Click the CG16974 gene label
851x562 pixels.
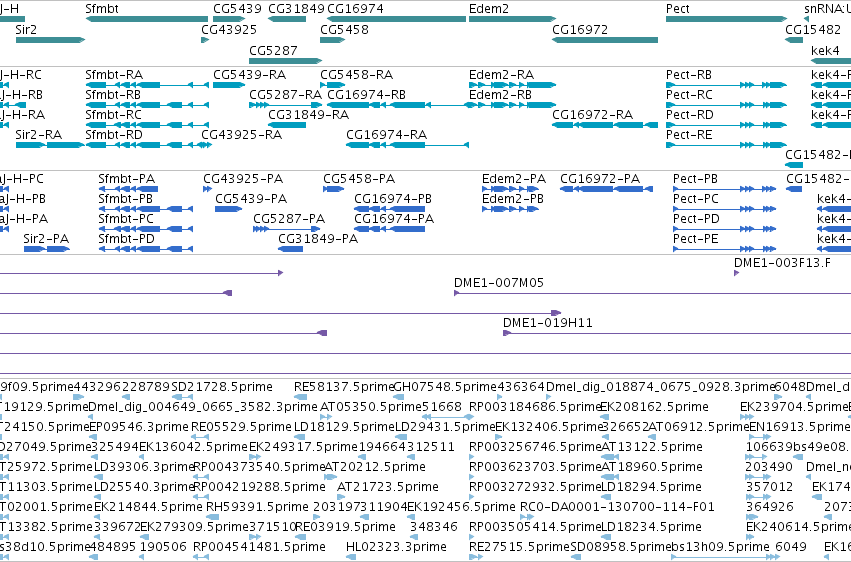[x=355, y=9]
